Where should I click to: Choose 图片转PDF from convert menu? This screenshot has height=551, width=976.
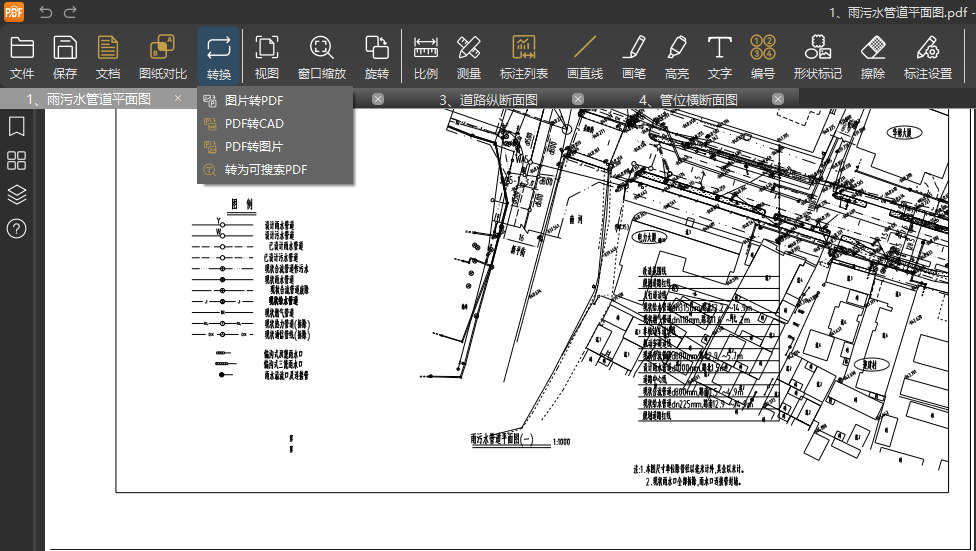click(x=254, y=101)
